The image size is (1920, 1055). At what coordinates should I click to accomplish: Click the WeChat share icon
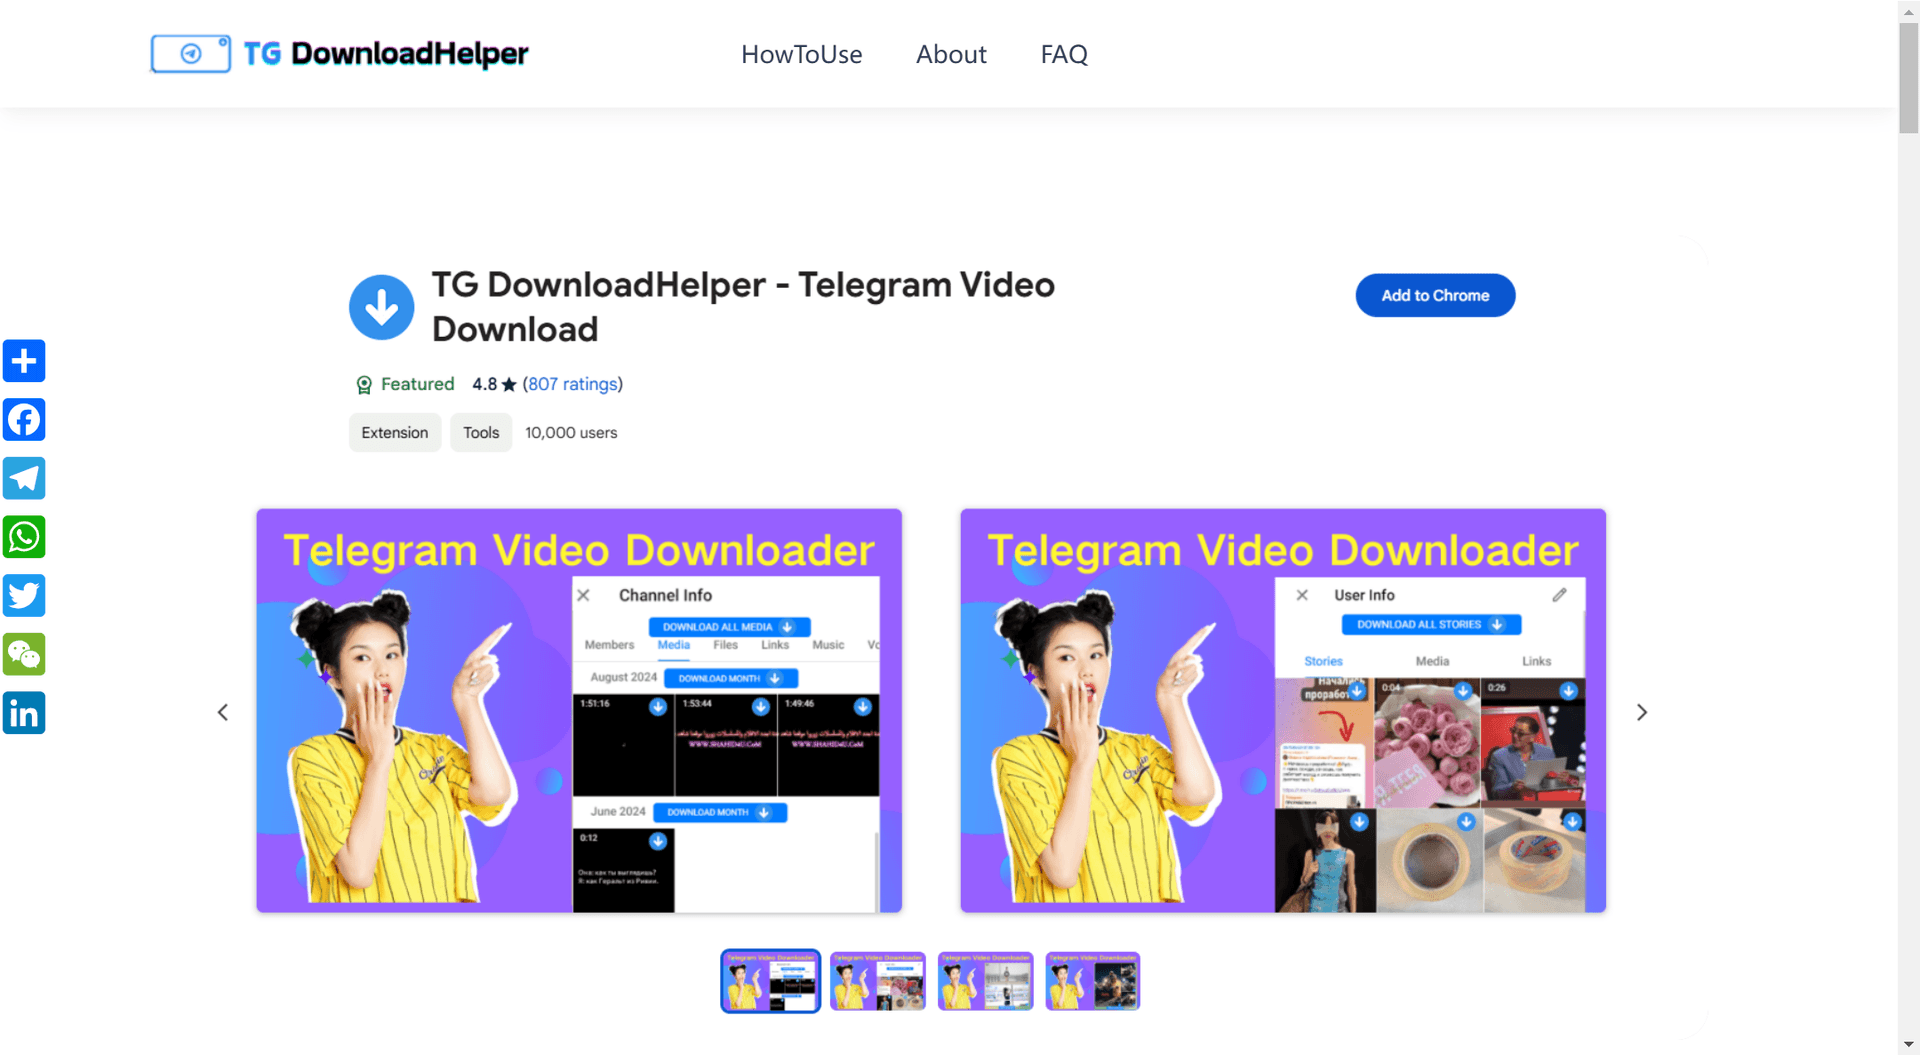coord(24,655)
